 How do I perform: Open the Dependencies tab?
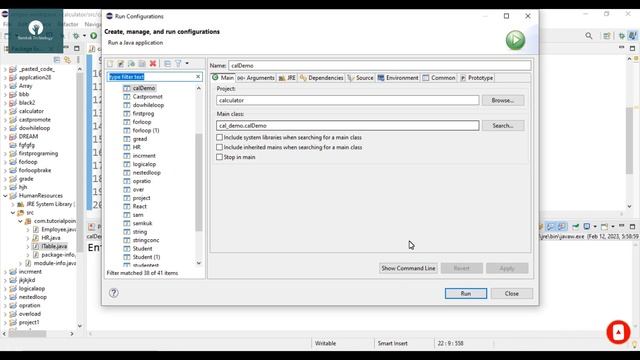[x=321, y=78]
